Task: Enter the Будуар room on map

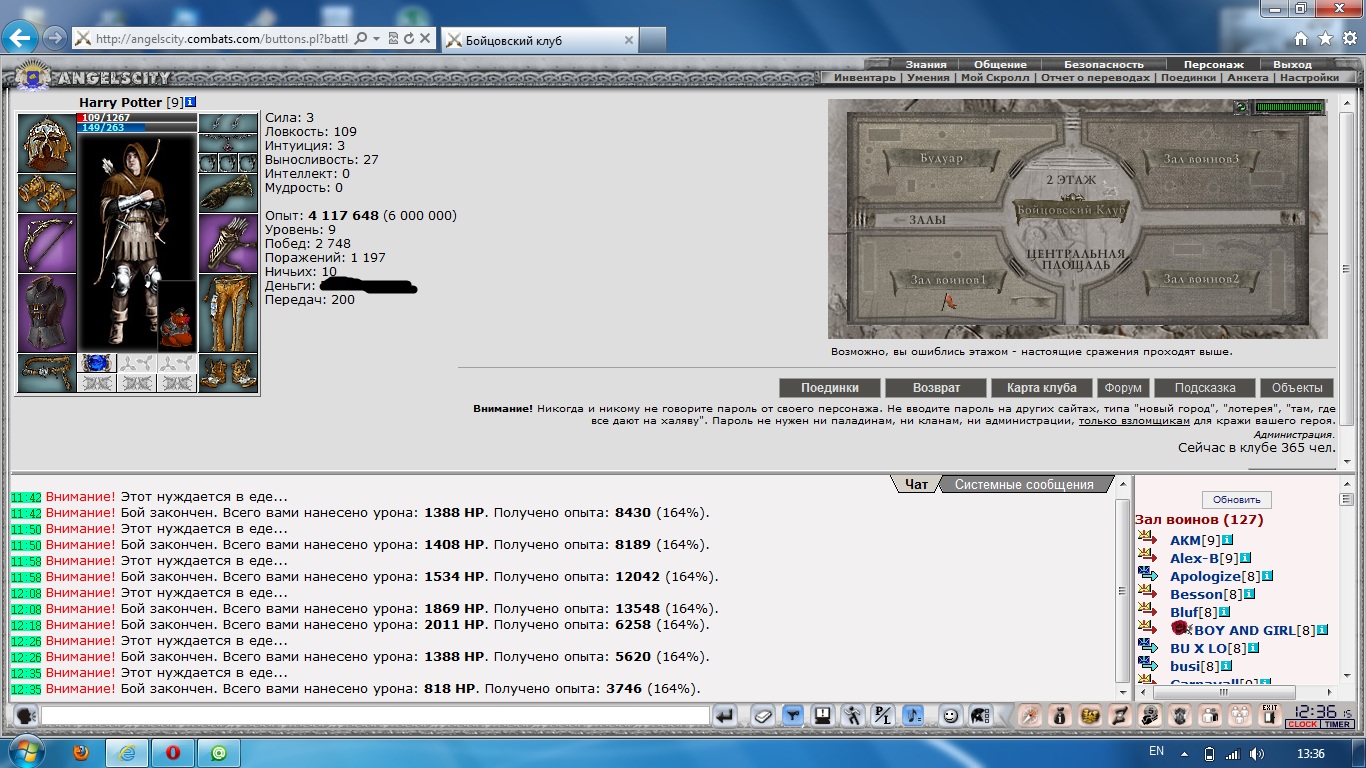Action: [x=941, y=158]
